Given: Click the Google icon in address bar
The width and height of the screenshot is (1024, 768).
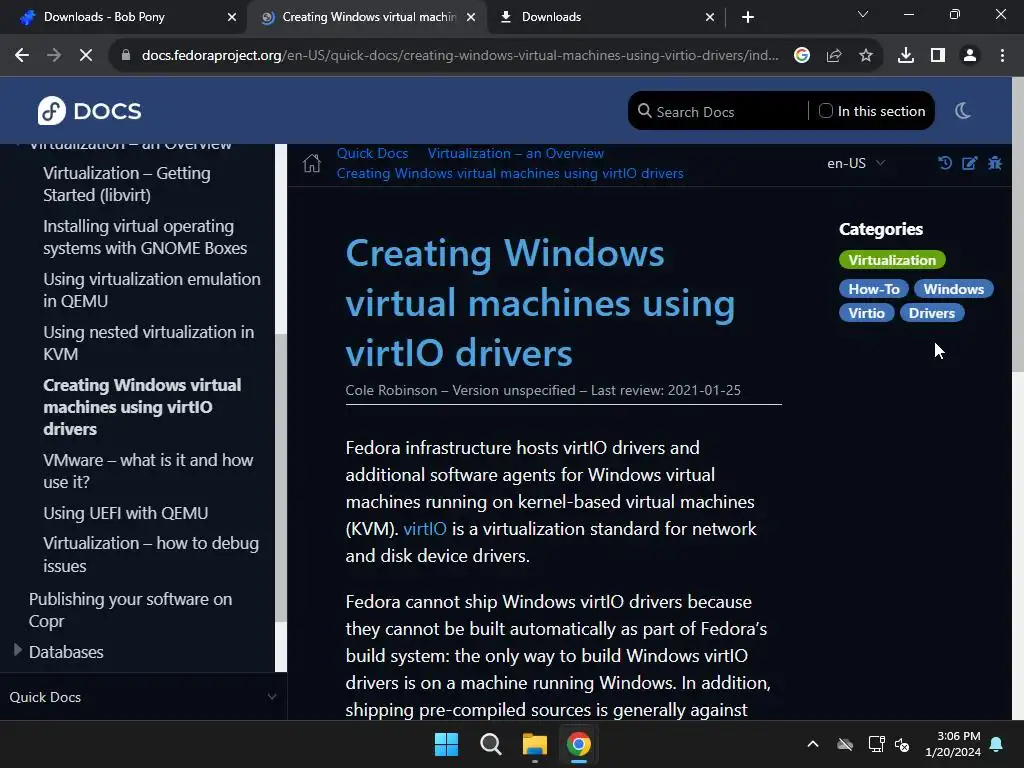Looking at the screenshot, I should (802, 56).
